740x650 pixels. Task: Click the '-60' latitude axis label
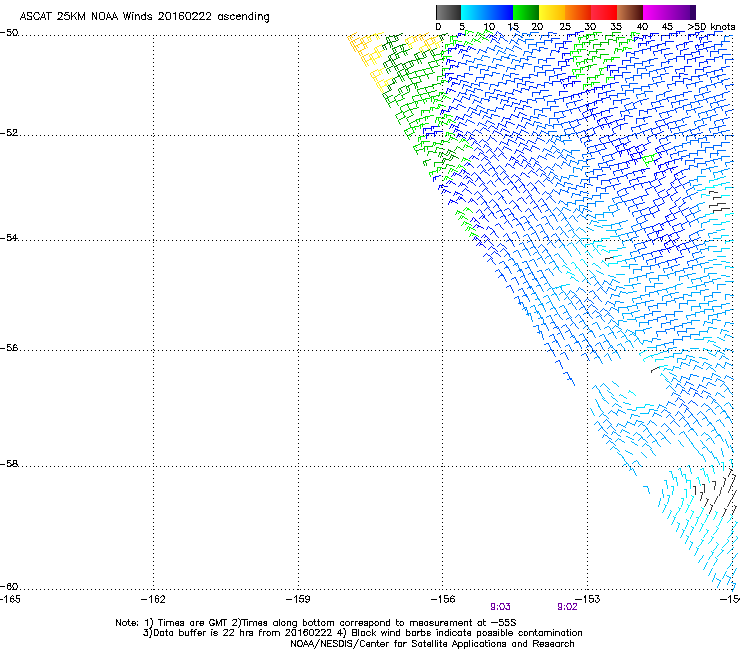click(x=9, y=586)
